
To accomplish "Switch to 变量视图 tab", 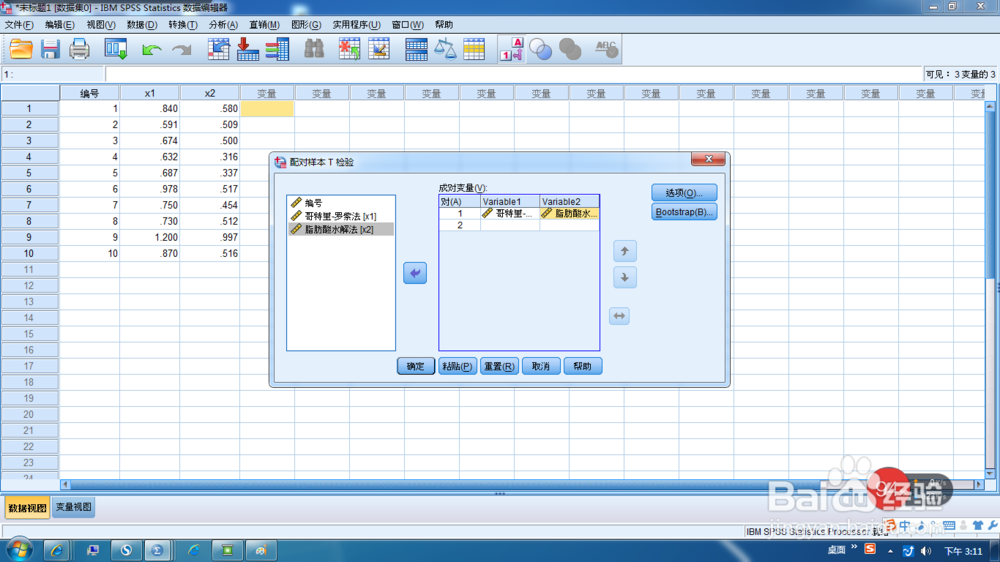I will (x=73, y=507).
